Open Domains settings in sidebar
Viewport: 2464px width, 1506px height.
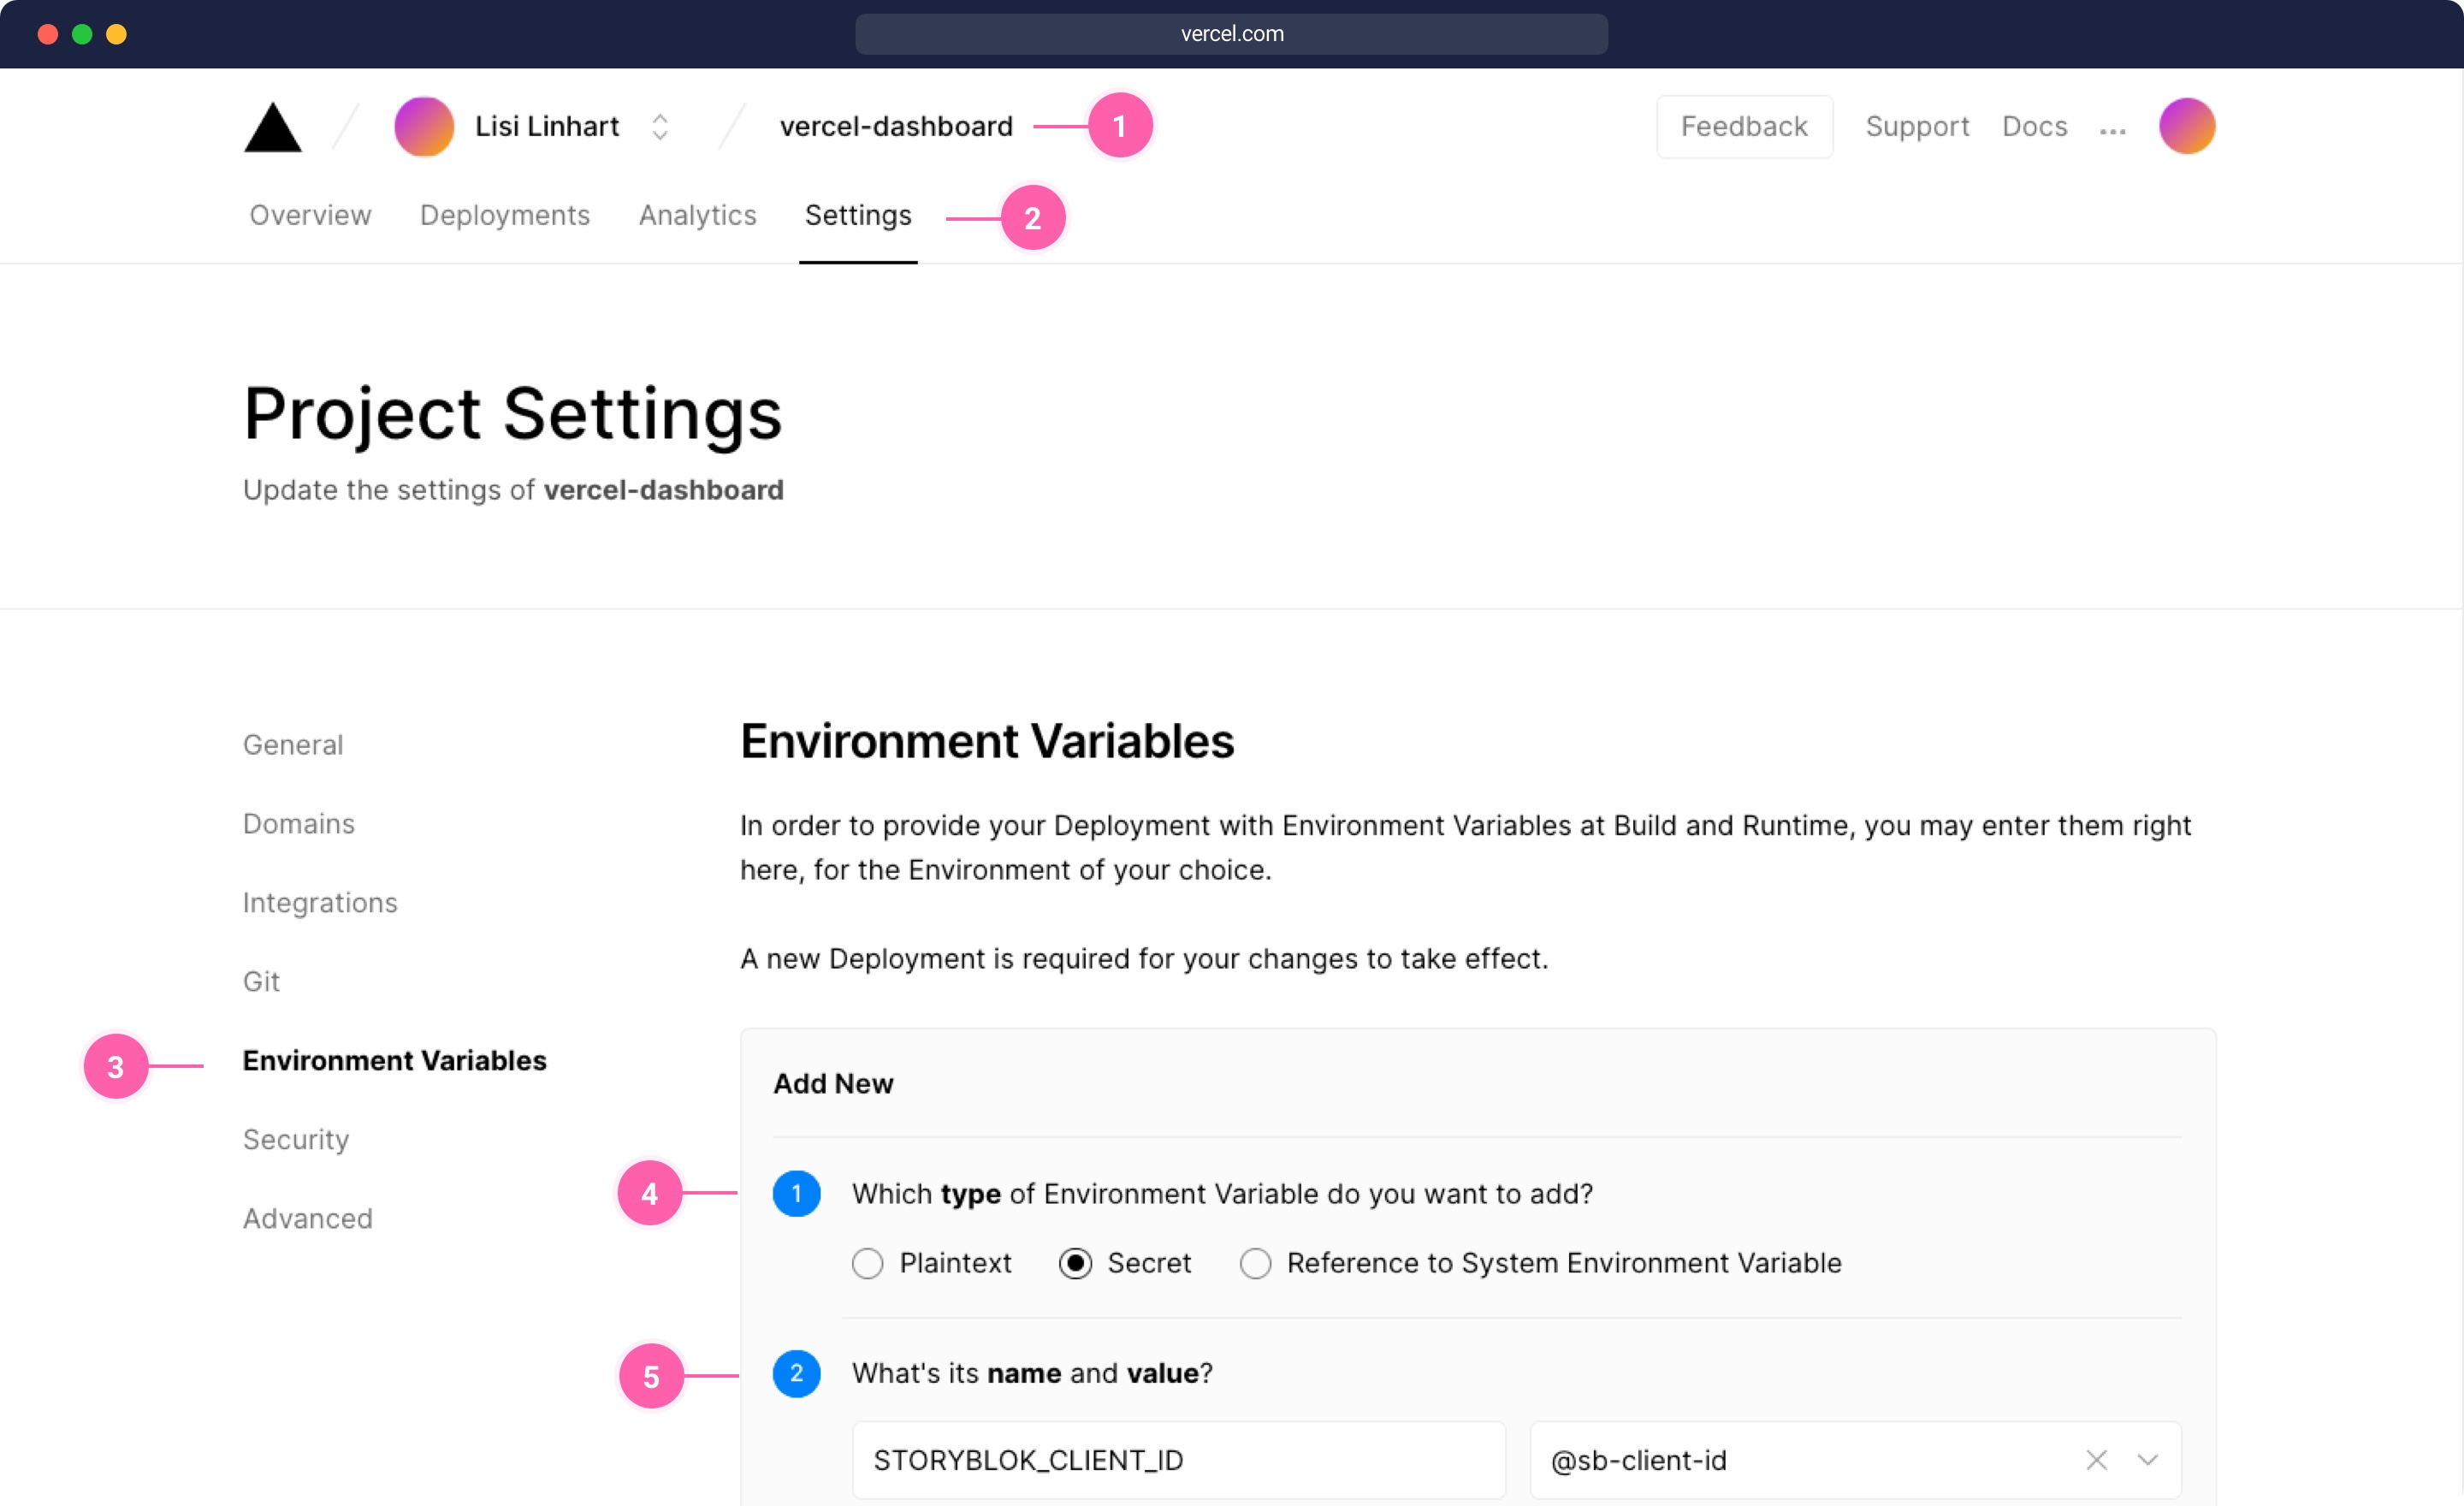click(299, 824)
